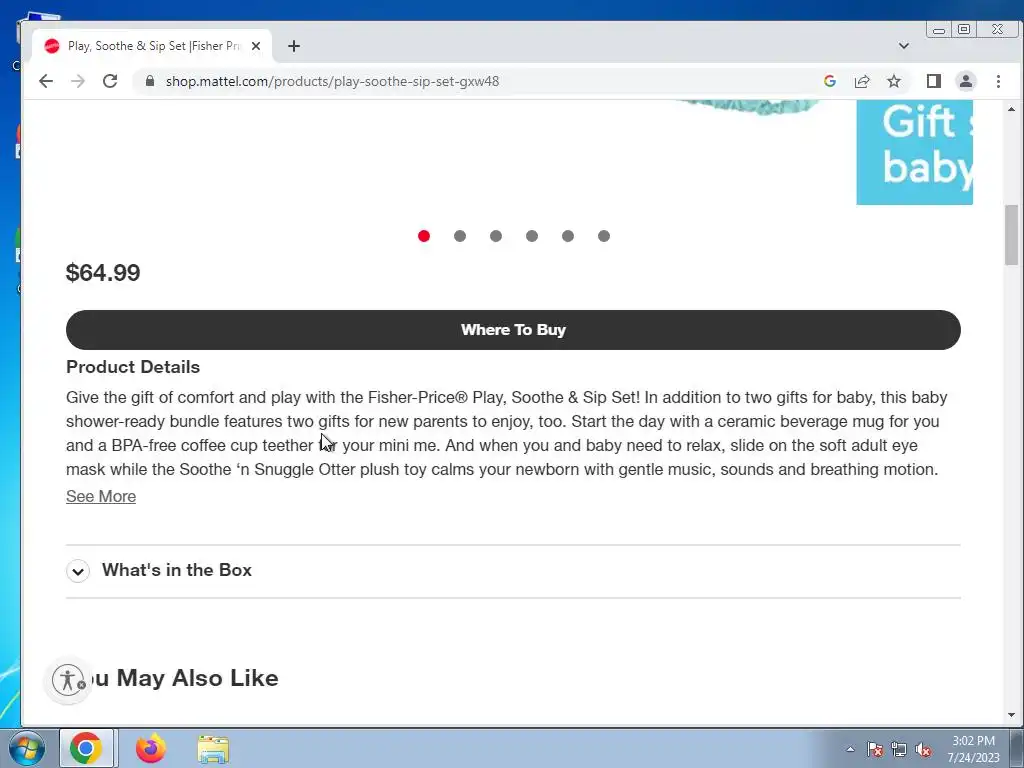Image resolution: width=1024 pixels, height=768 pixels.
Task: Click the browser forward arrow
Action: tap(78, 81)
